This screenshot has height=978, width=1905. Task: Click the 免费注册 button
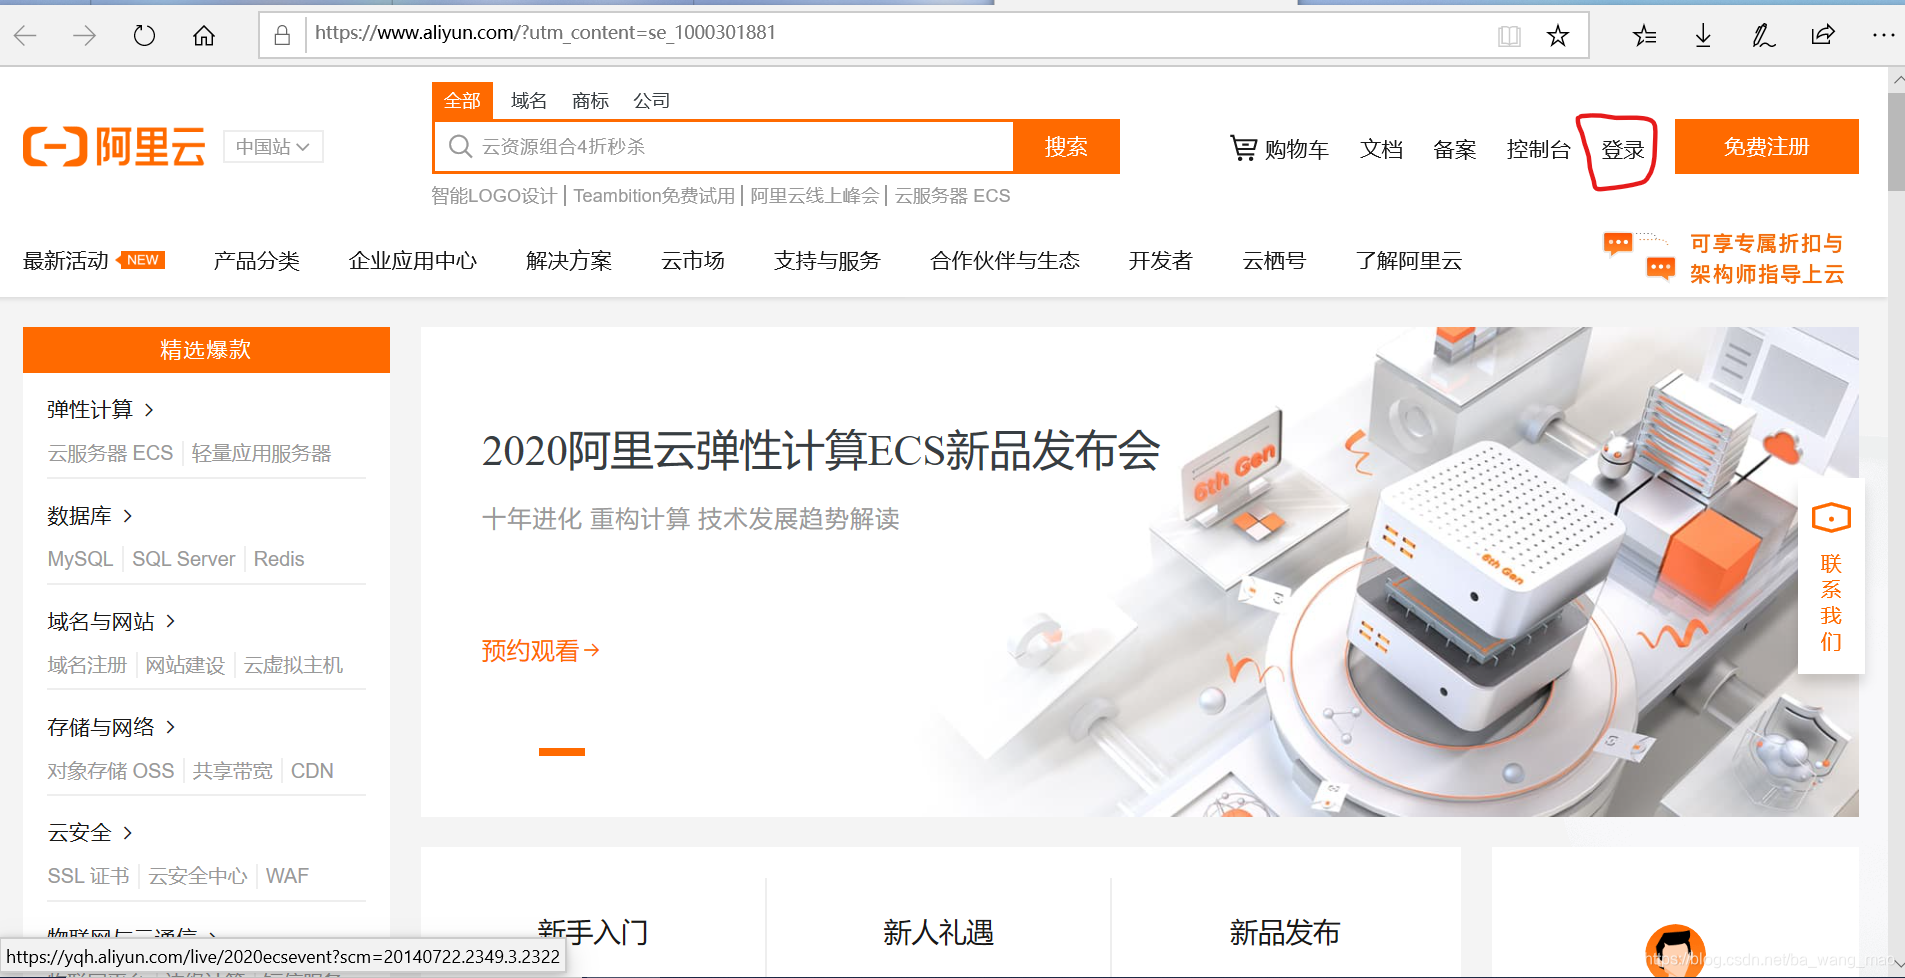pyautogui.click(x=1766, y=147)
